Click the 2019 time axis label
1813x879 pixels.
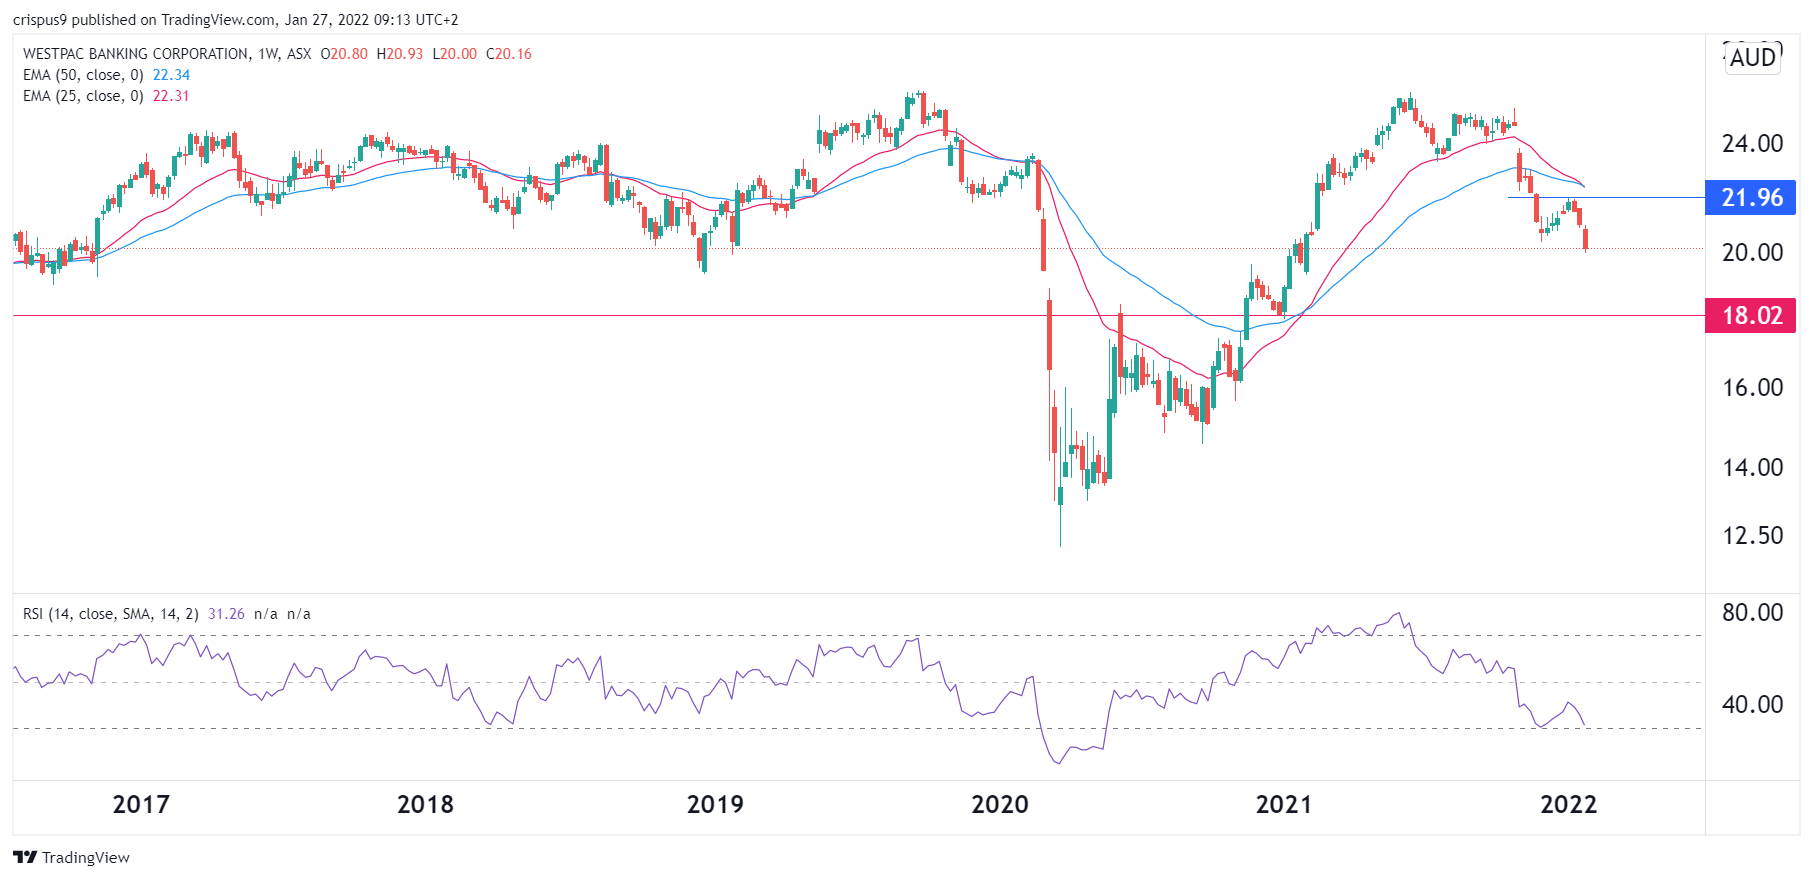tap(715, 805)
